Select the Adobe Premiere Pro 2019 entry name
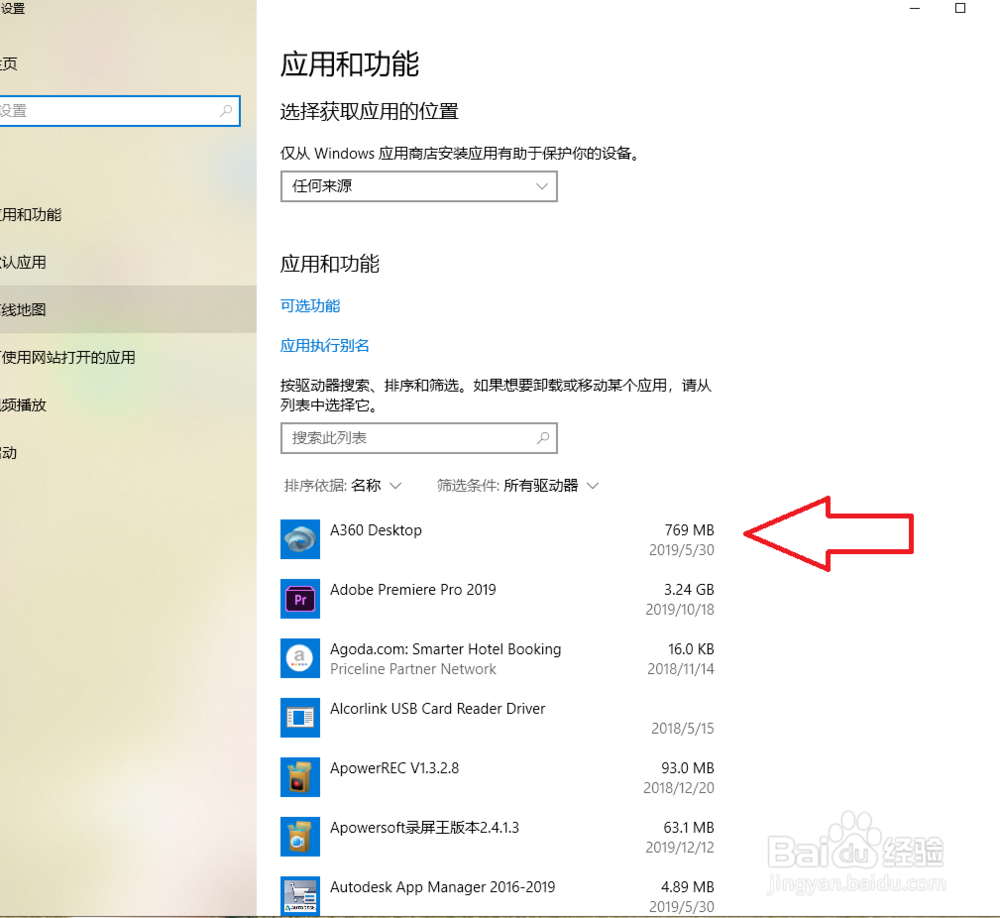1000x918 pixels. 413,589
